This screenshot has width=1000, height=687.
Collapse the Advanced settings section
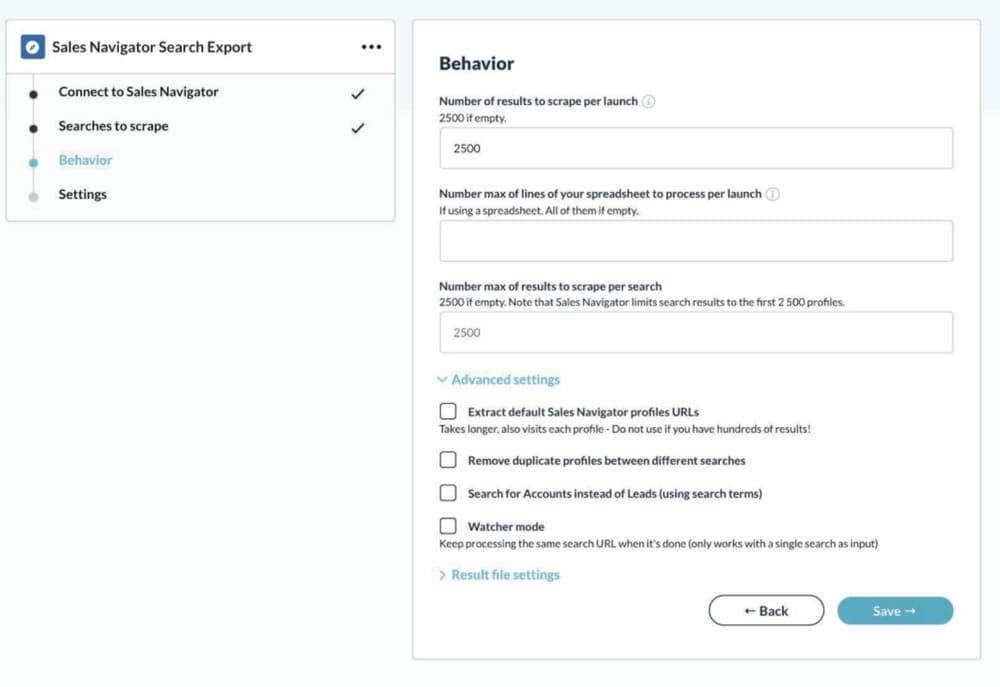coord(498,380)
